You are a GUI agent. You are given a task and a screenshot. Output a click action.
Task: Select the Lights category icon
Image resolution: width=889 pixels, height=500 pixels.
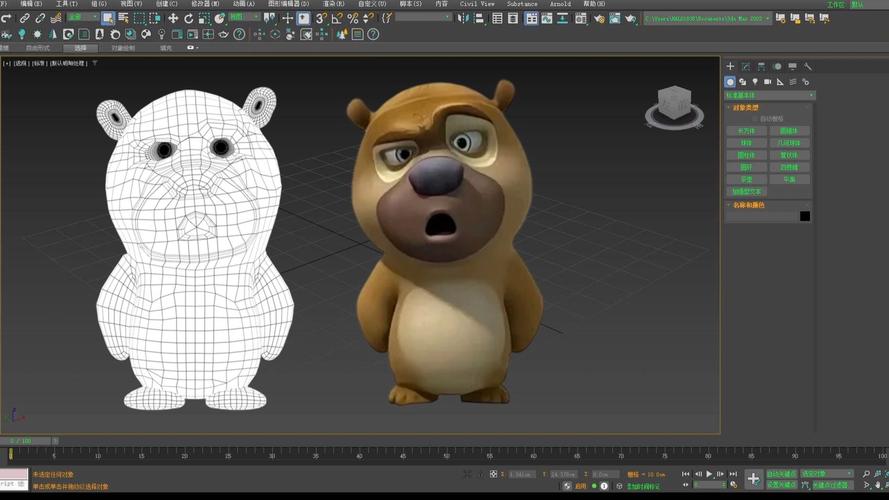tap(755, 82)
